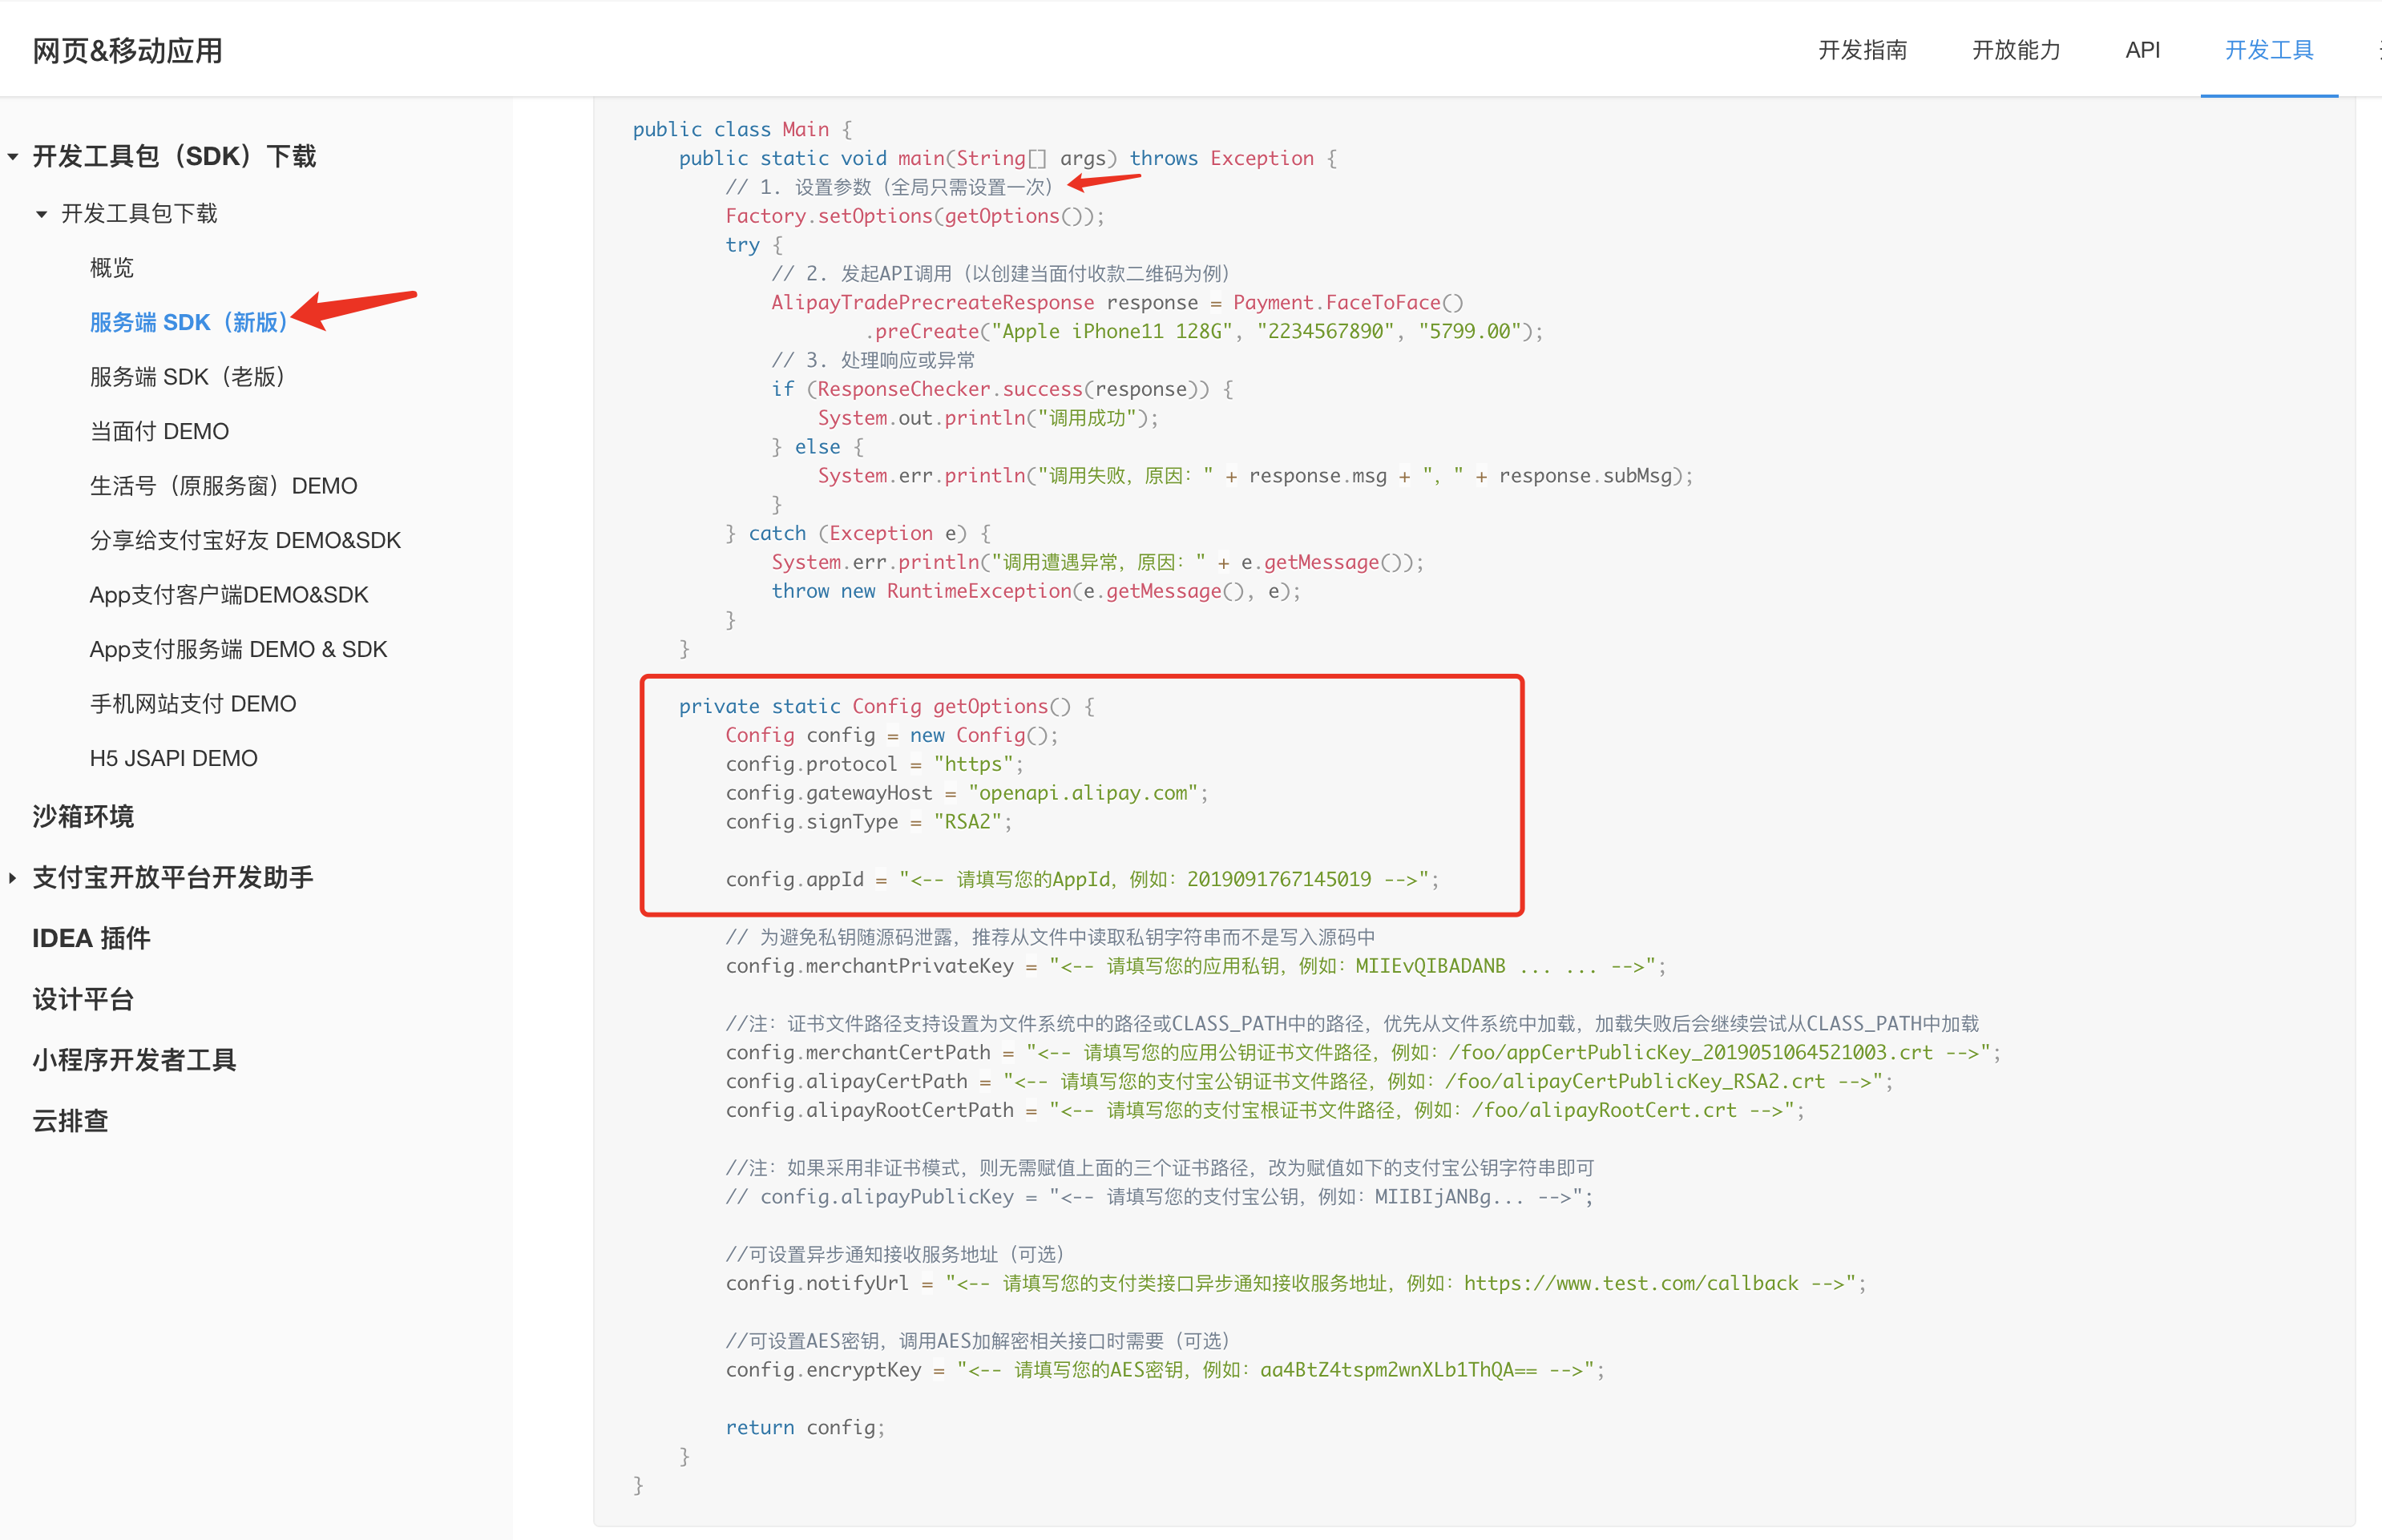Open H5 JSAPI DEMO entry
Viewport: 2382px width, 1540px height.
173,758
